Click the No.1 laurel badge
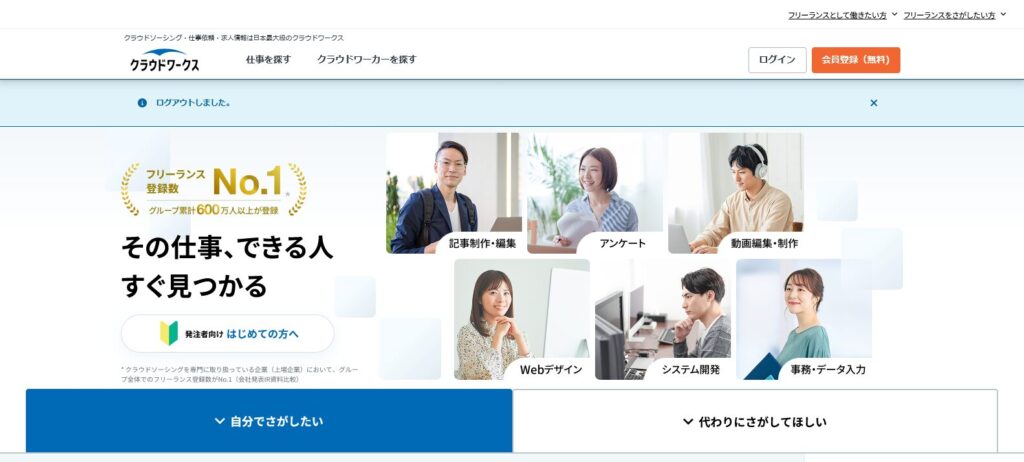1024x462 pixels. [x=214, y=190]
